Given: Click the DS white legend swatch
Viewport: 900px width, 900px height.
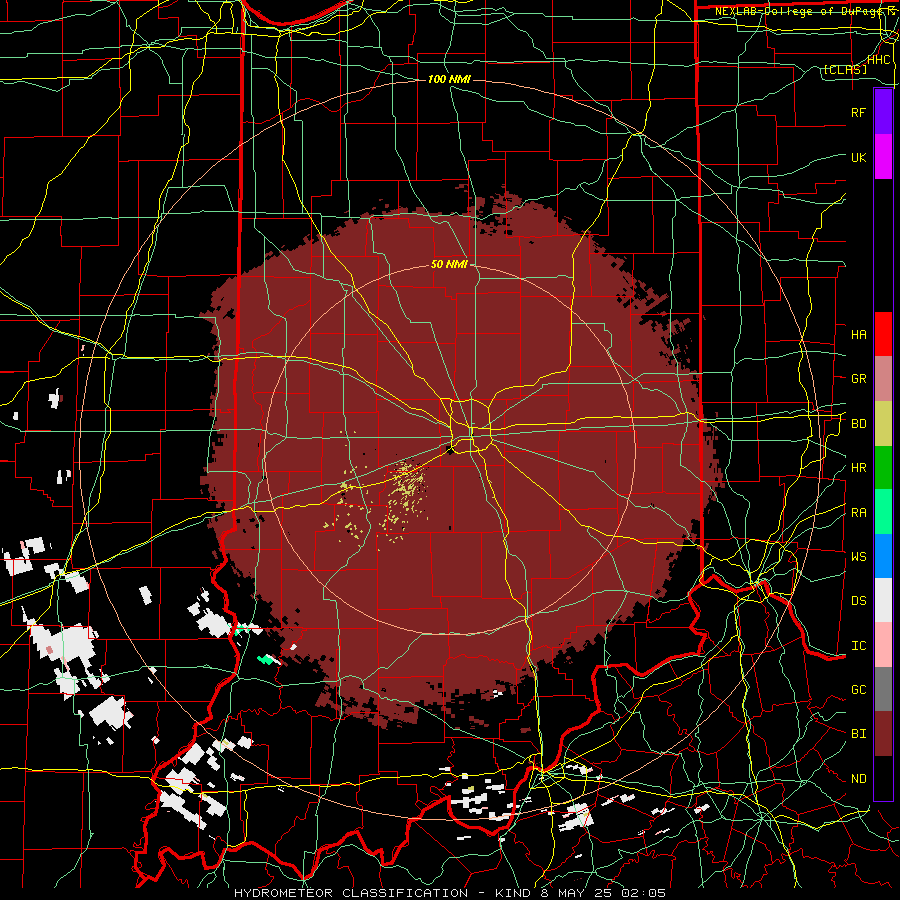Looking at the screenshot, I should click(x=883, y=600).
